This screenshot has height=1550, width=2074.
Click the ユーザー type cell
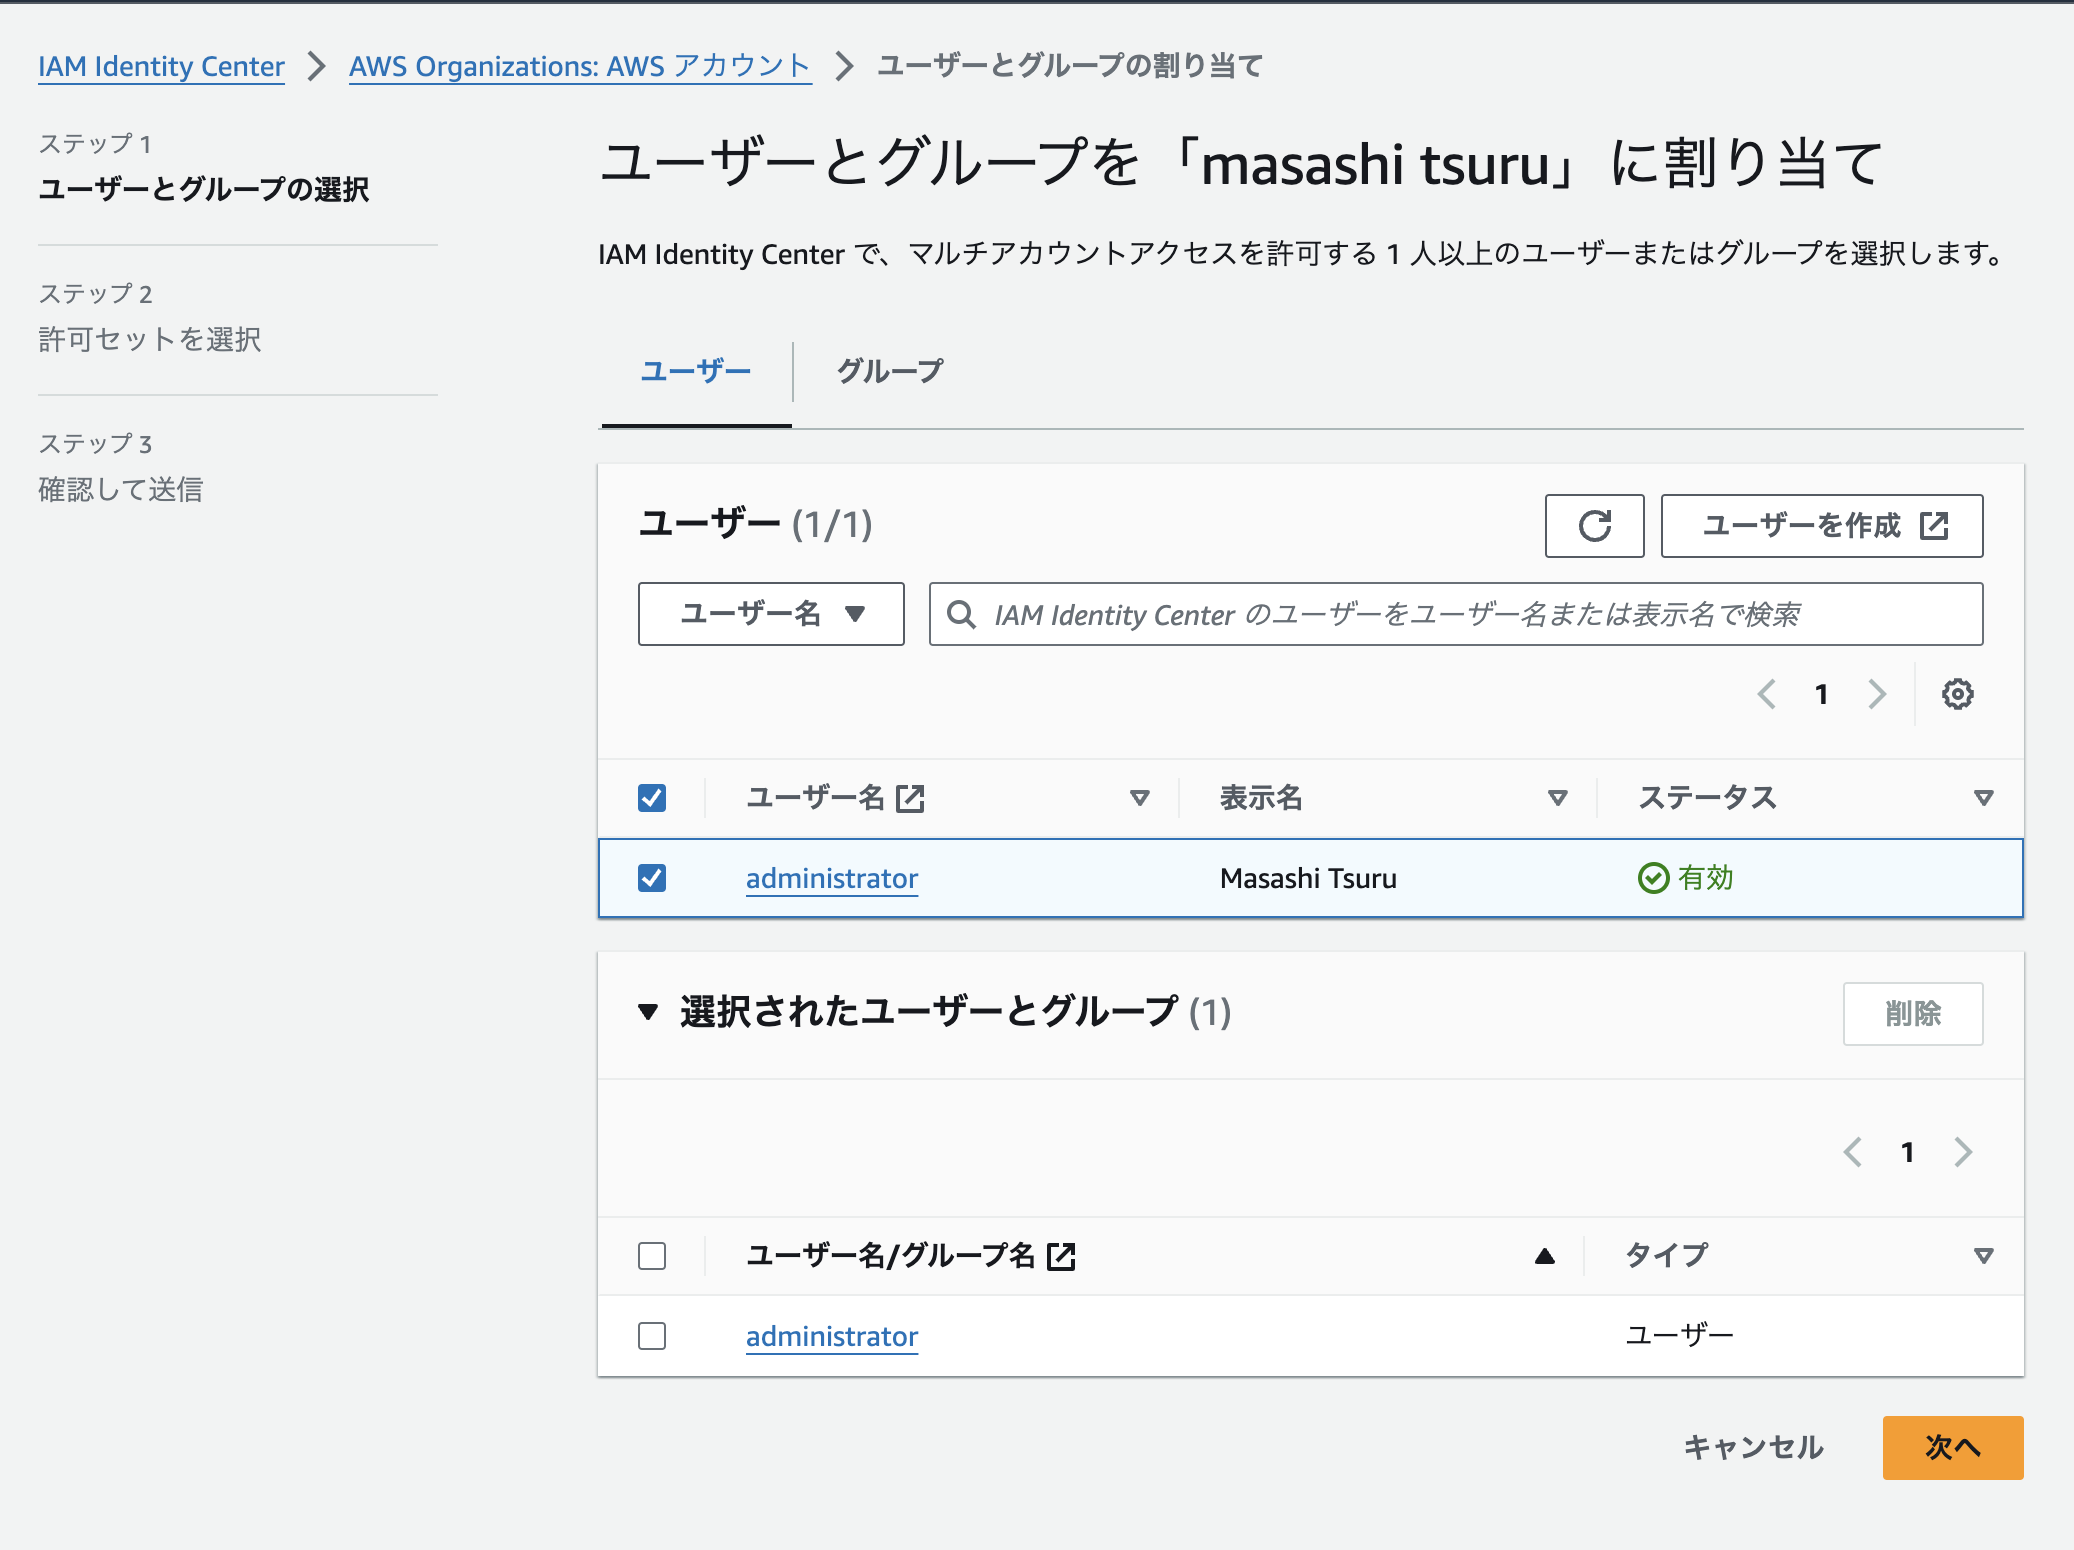click(x=1680, y=1336)
